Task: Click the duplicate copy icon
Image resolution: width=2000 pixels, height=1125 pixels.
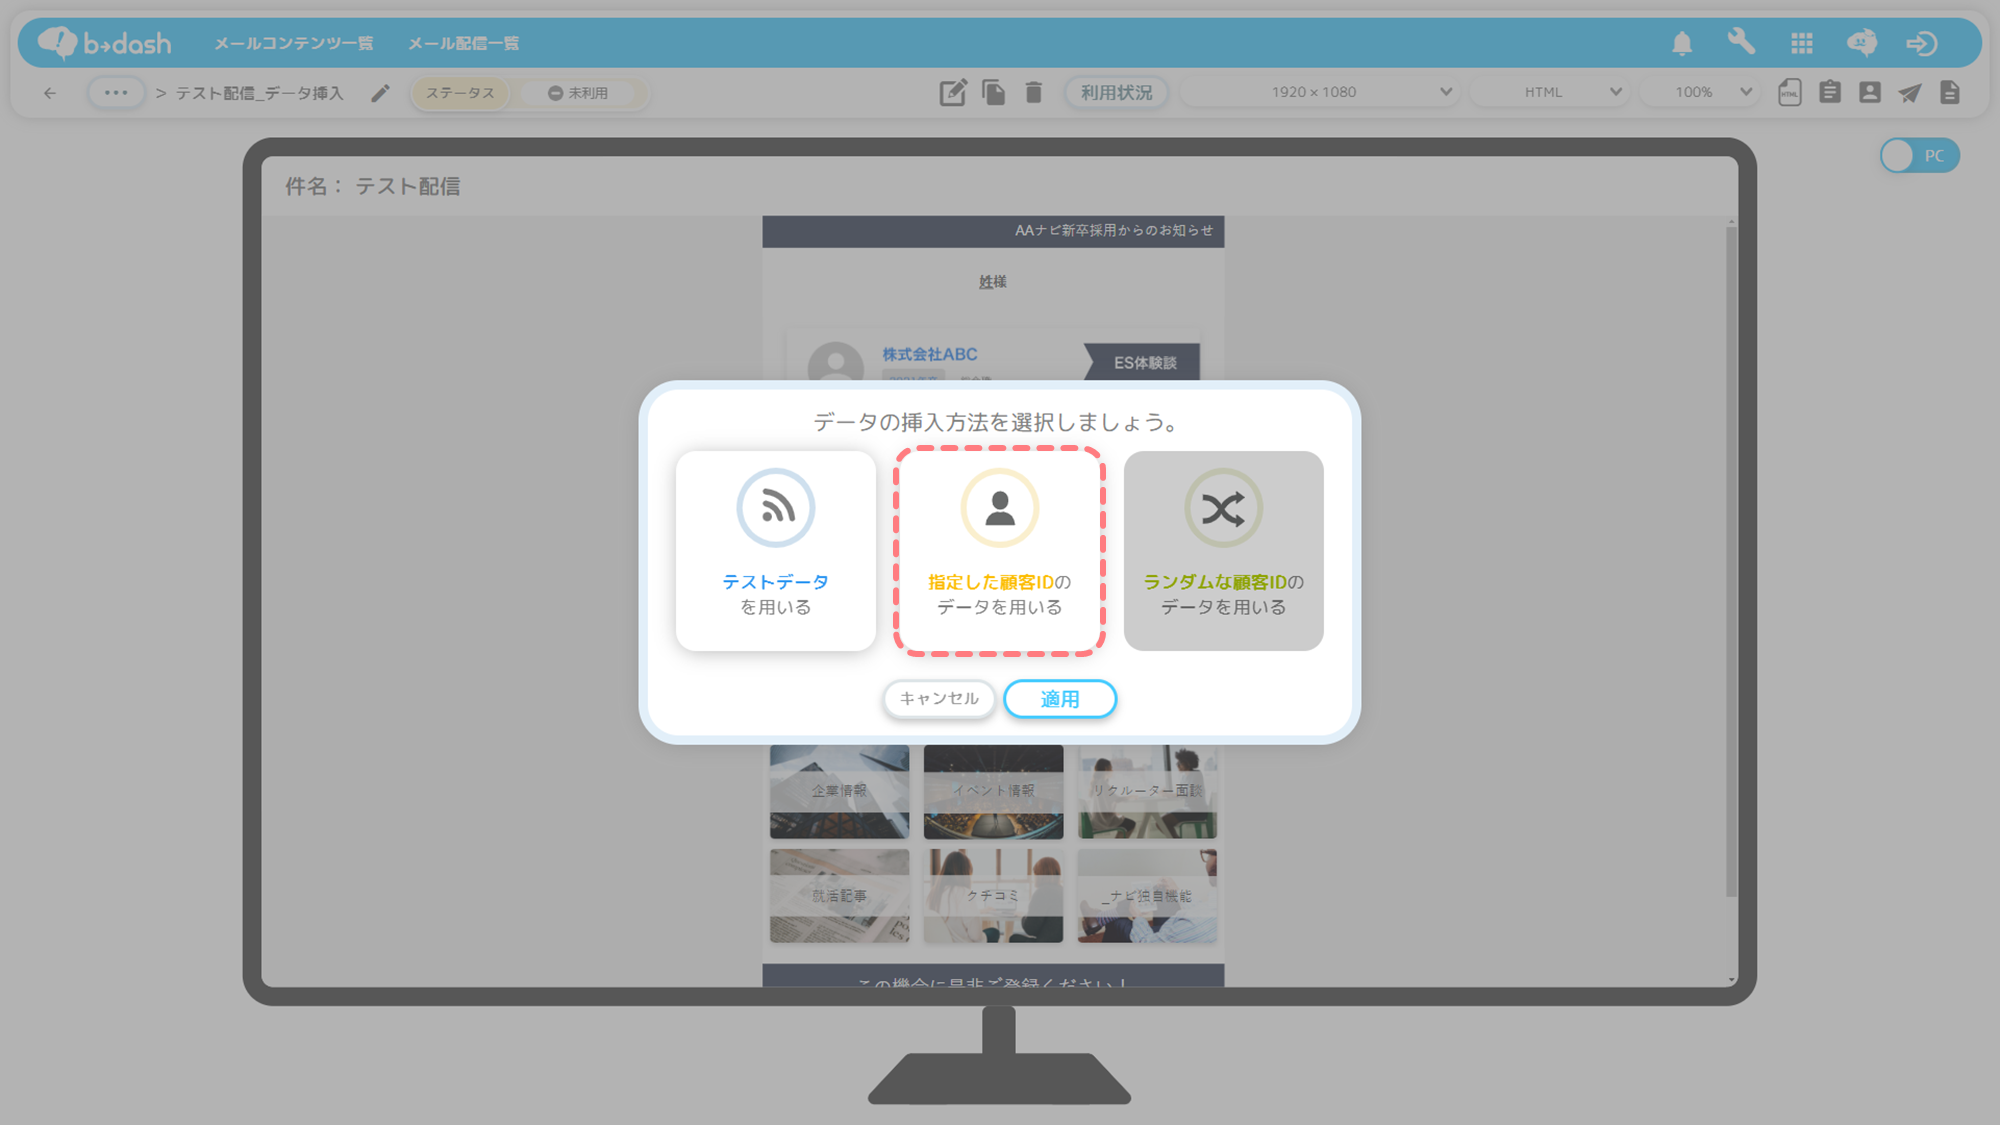Action: point(993,92)
